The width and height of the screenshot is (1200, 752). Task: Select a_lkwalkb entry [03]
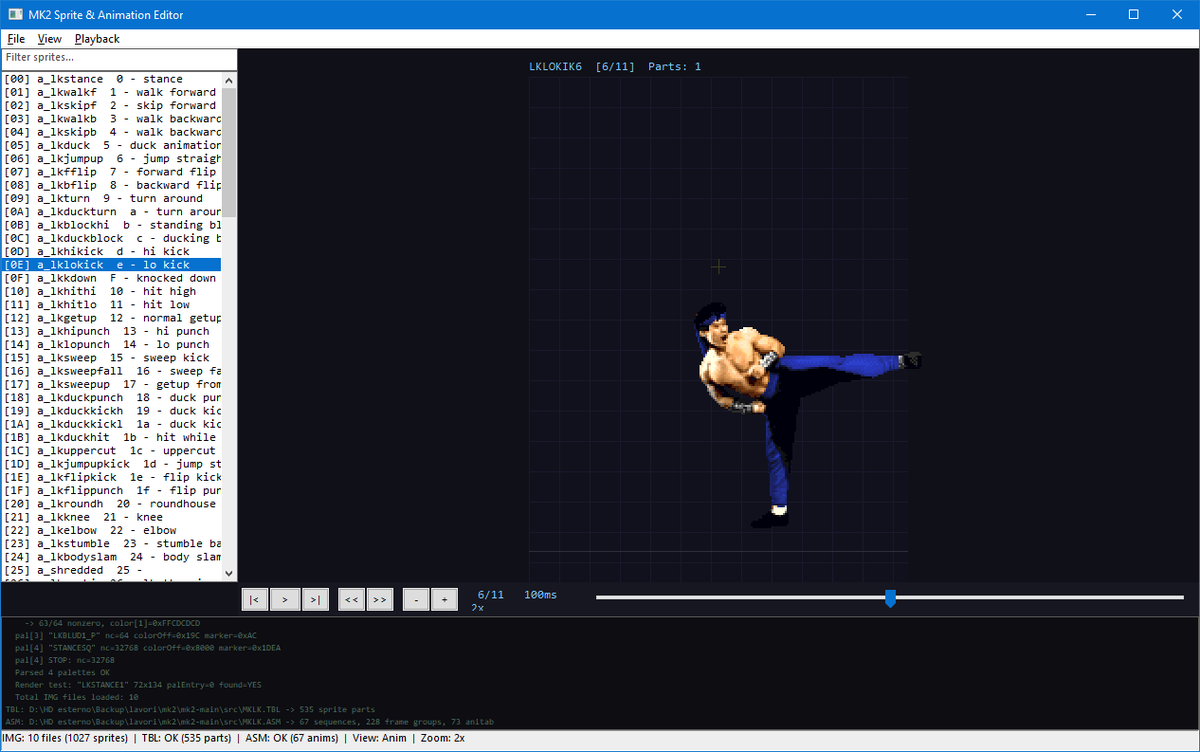(112, 119)
